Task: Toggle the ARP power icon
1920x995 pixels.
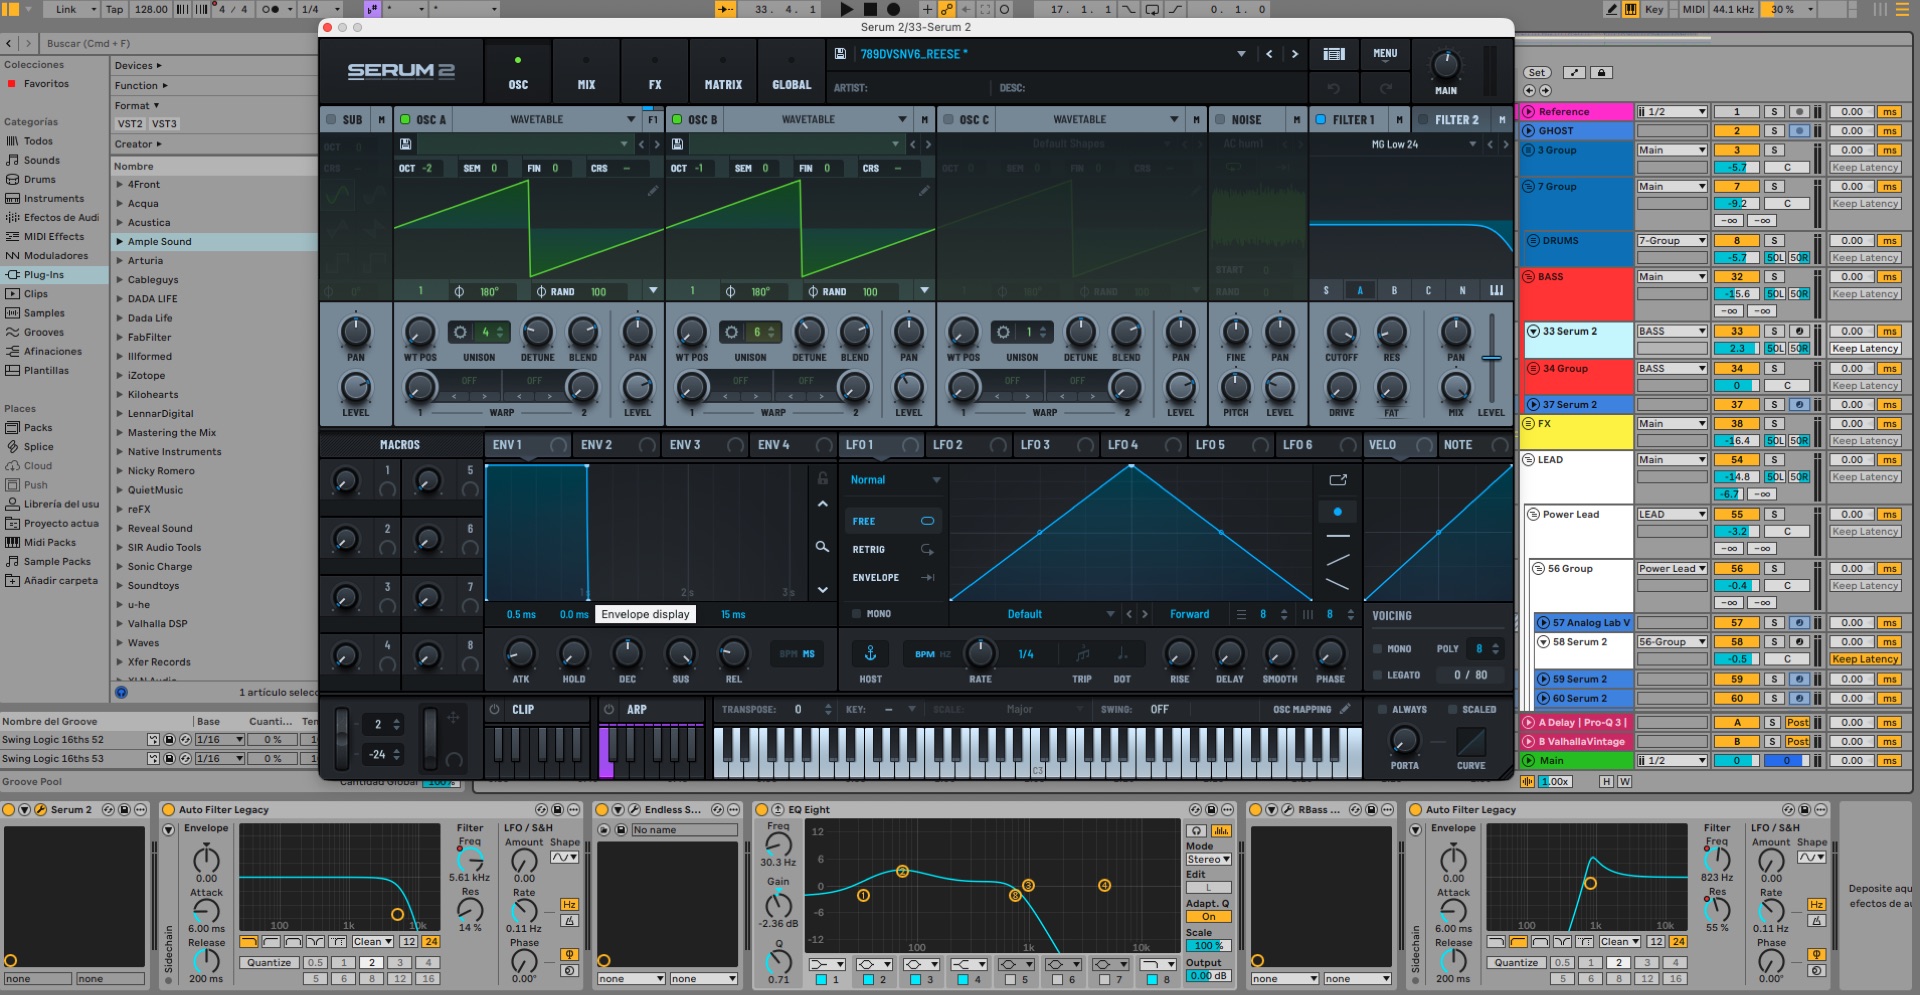Action: pos(609,709)
